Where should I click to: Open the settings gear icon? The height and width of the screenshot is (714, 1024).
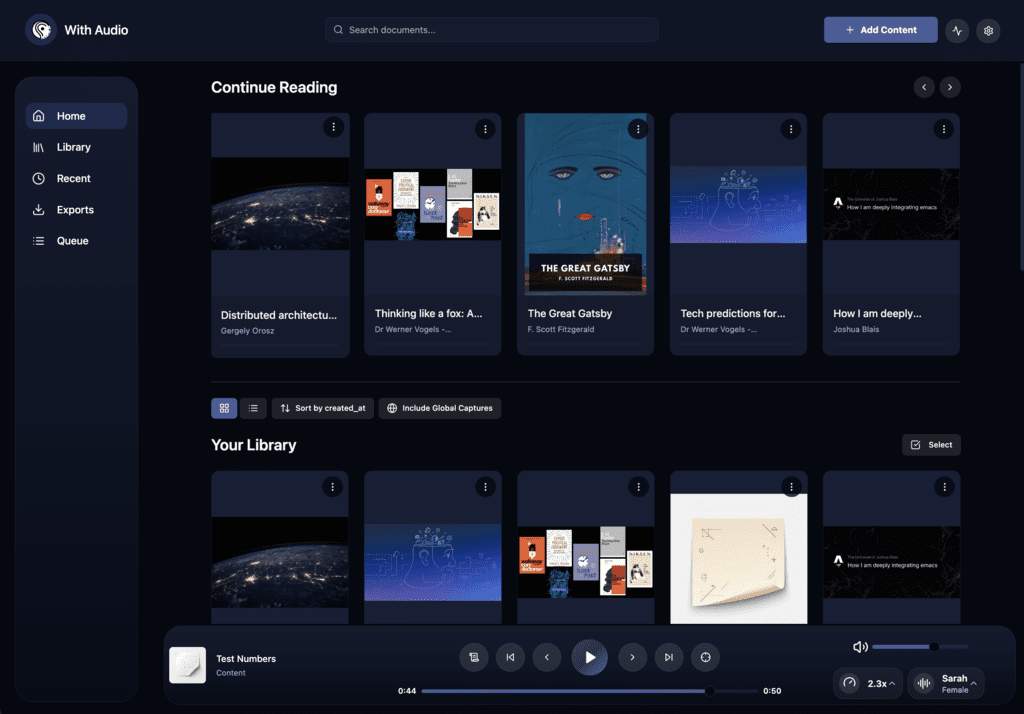point(988,30)
